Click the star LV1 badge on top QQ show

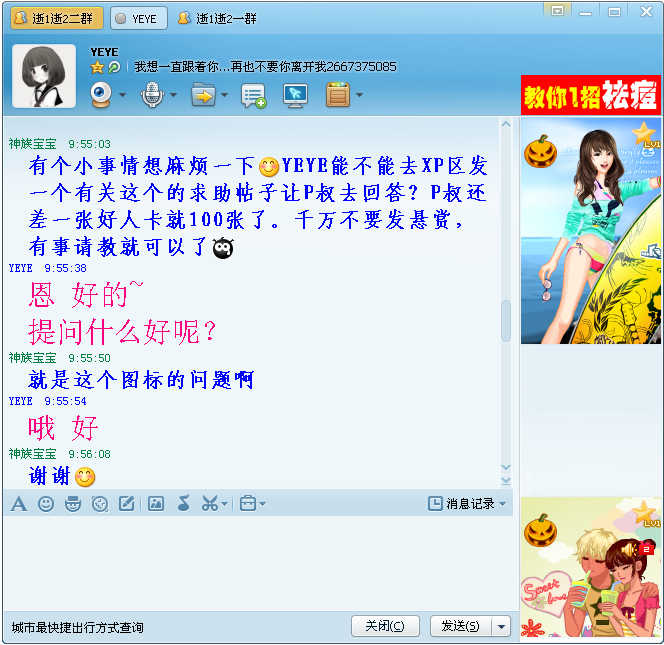pos(645,134)
